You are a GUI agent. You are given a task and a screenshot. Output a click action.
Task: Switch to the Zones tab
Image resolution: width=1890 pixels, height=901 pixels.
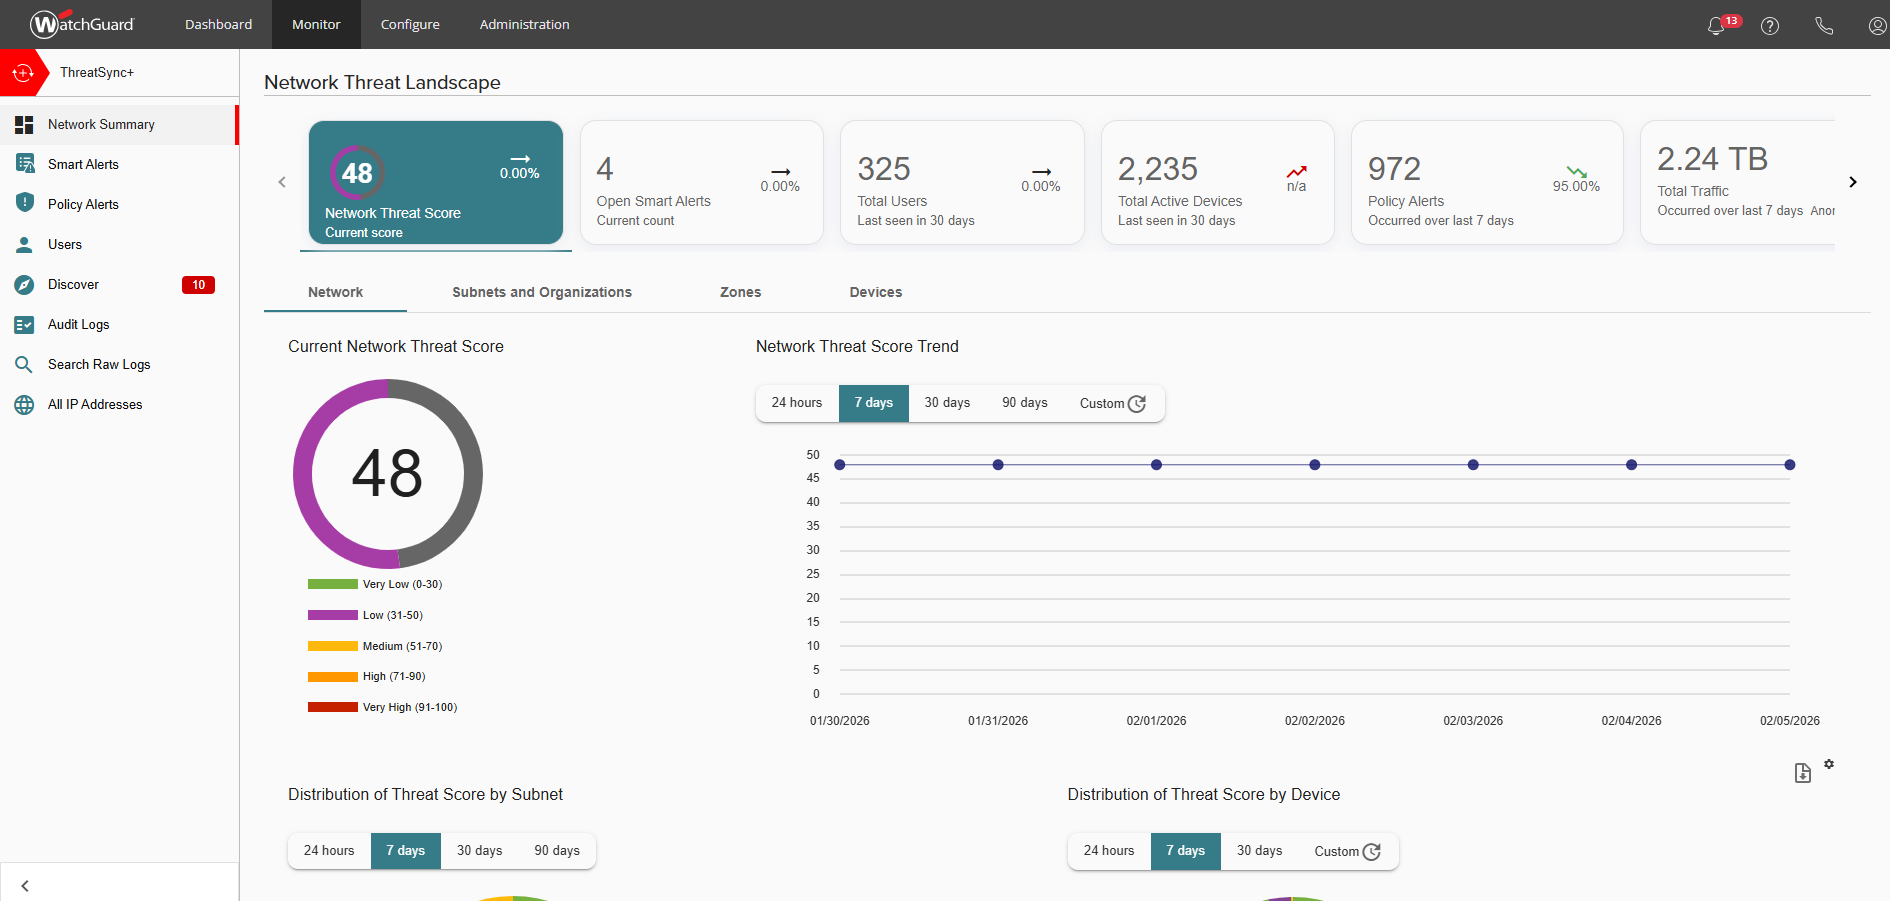pyautogui.click(x=740, y=292)
